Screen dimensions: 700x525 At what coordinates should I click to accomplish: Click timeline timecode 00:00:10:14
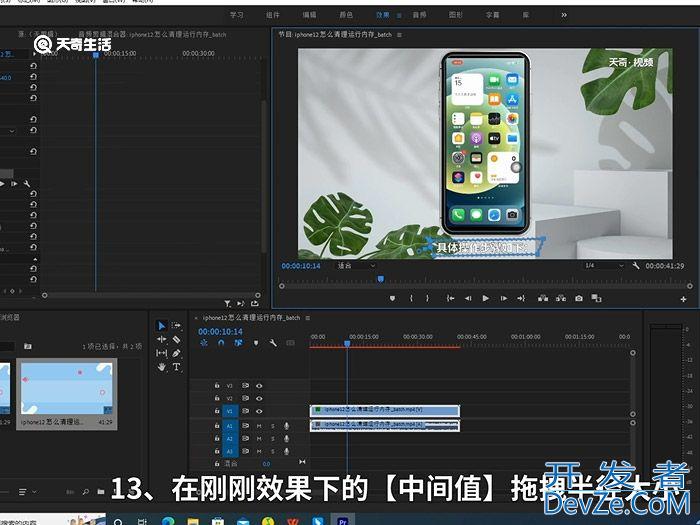[221, 331]
